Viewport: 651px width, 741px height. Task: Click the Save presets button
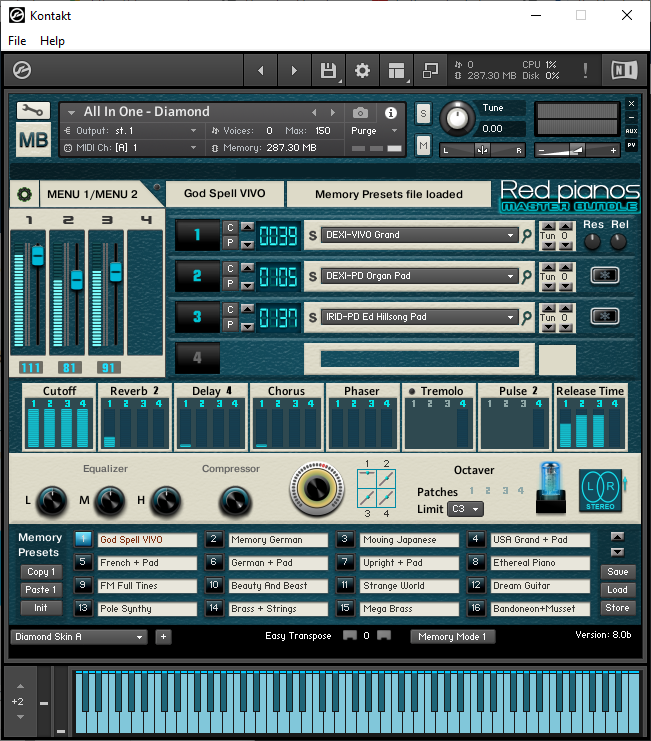[x=617, y=572]
